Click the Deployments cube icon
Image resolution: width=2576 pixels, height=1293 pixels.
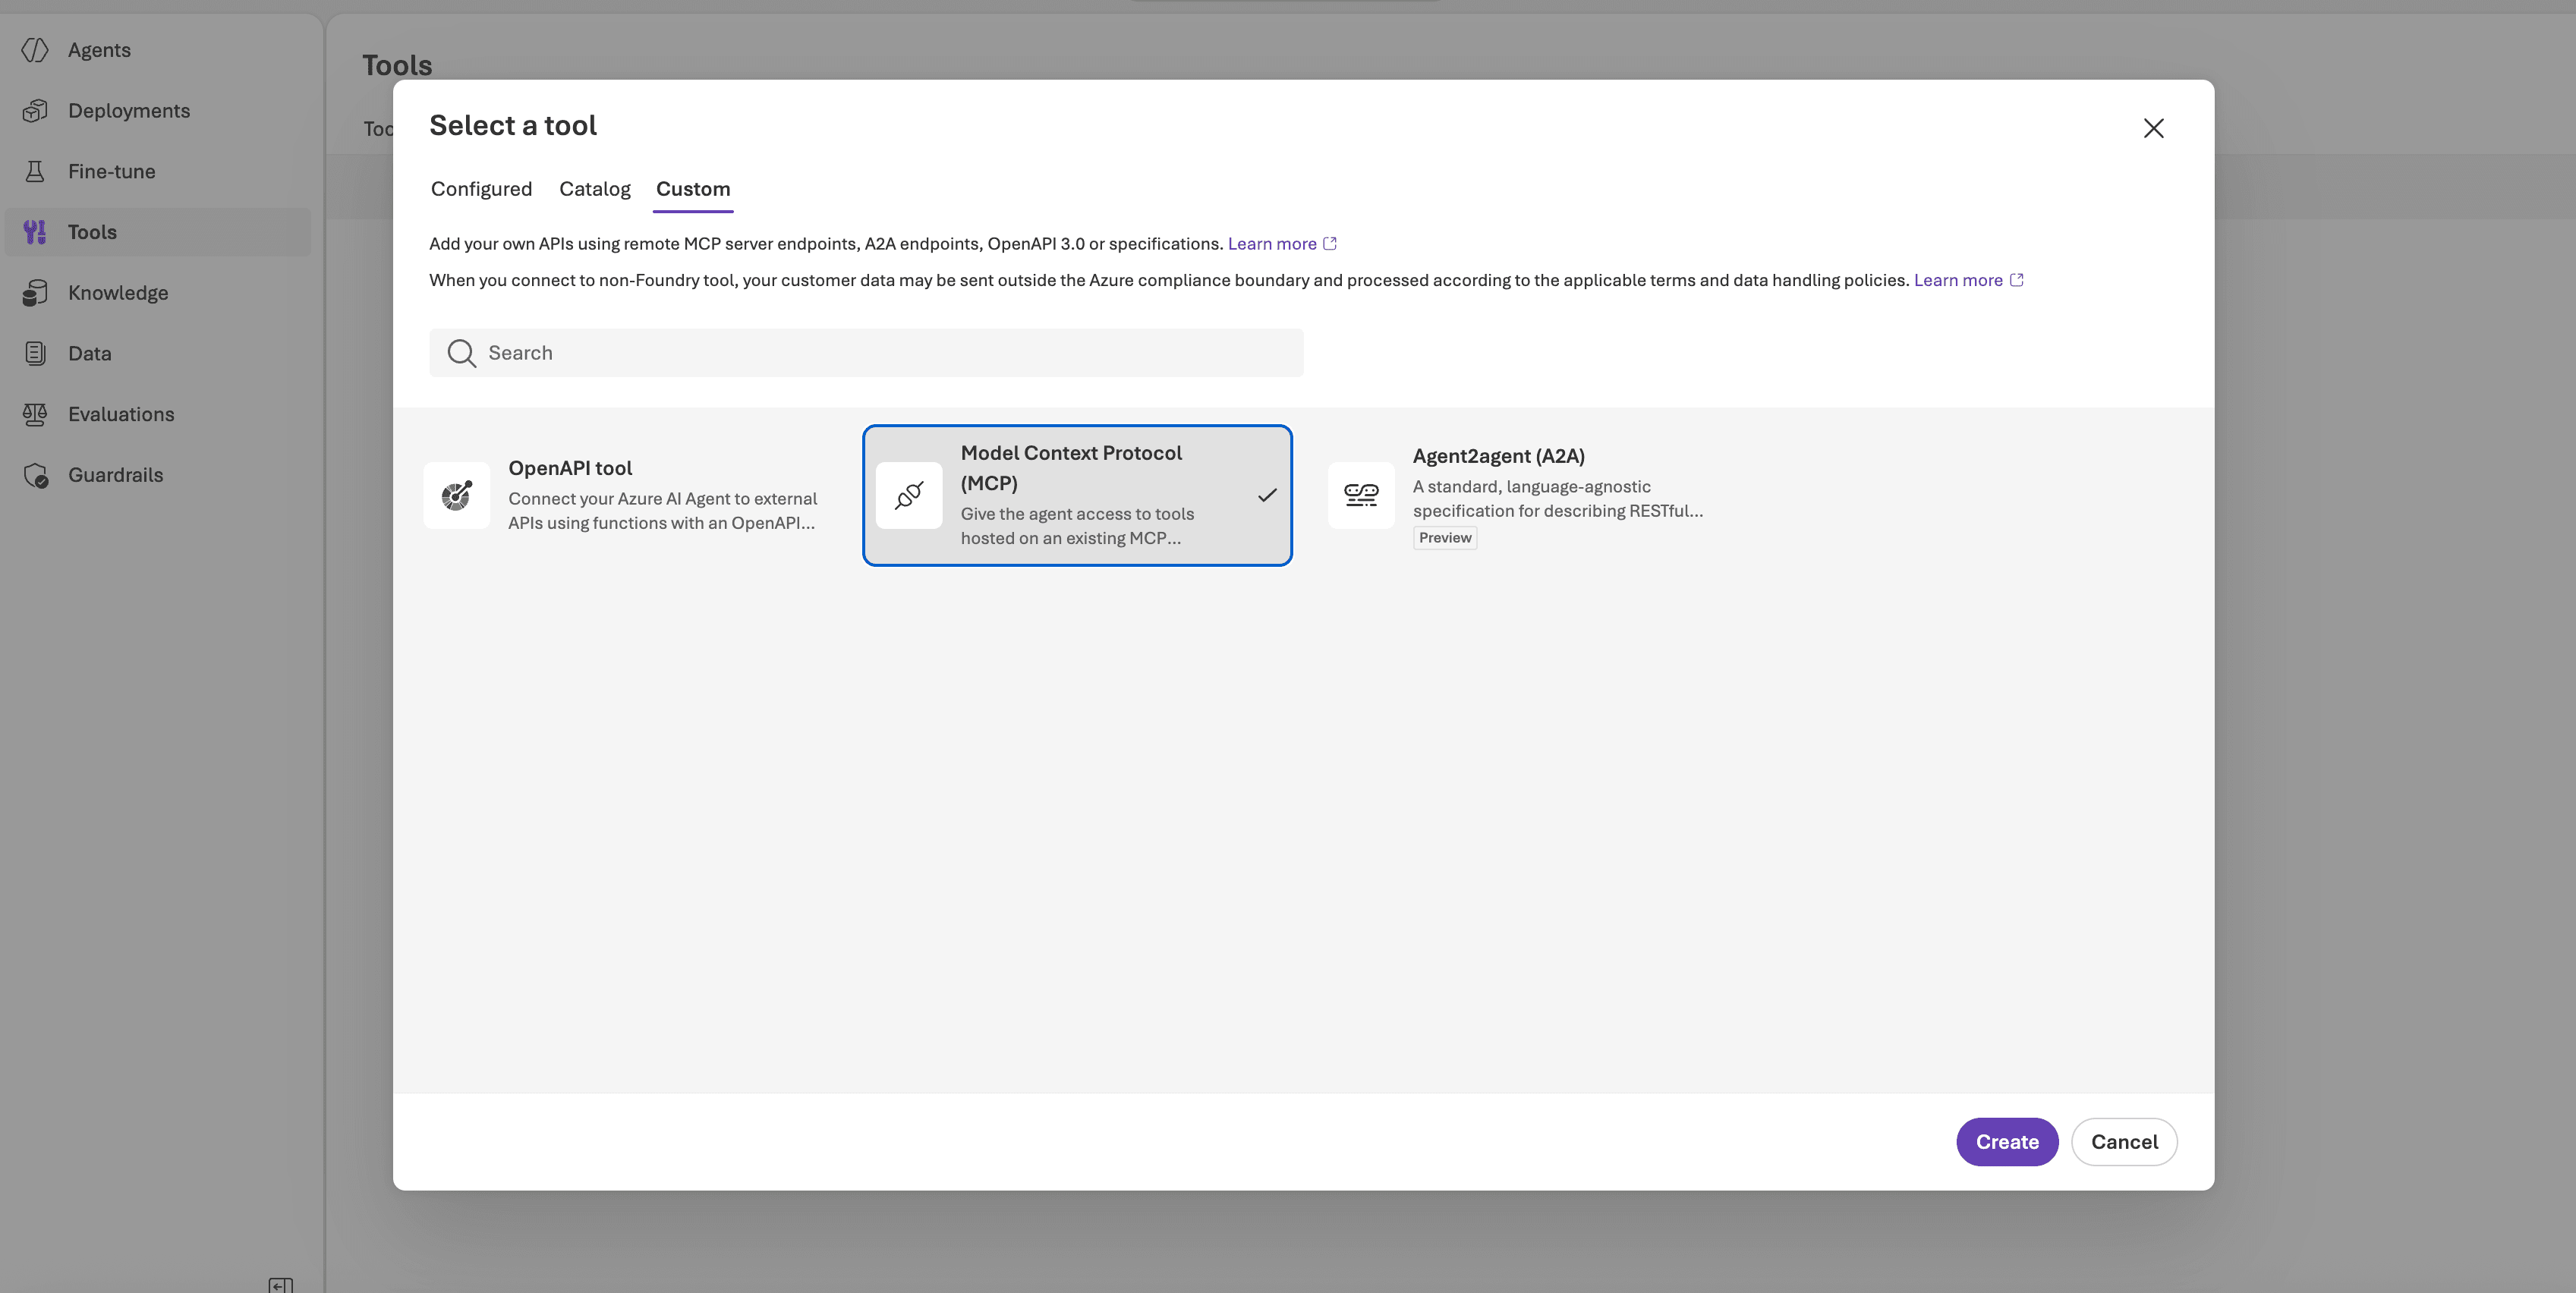(35, 111)
